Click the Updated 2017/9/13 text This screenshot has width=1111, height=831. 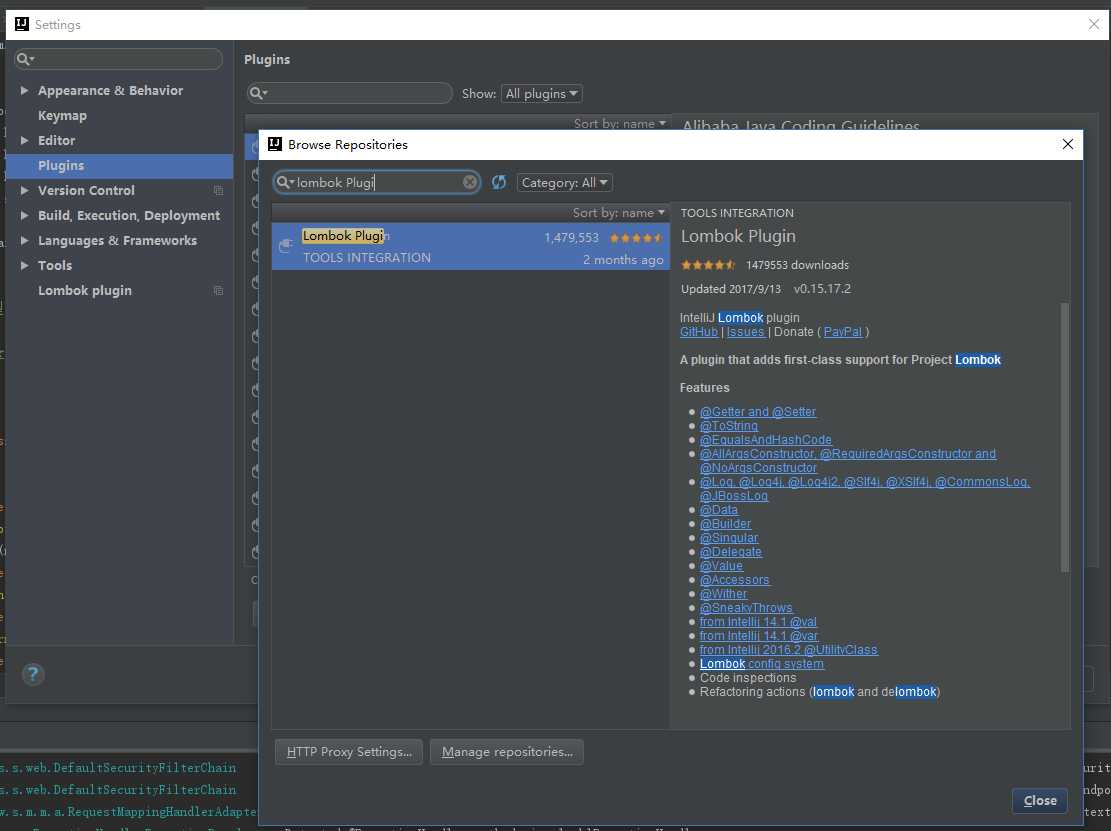pos(731,289)
